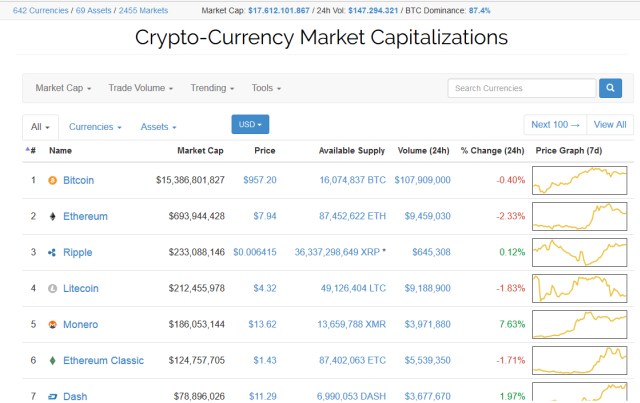Click the View All button
This screenshot has height=403, width=640.
coord(609,125)
